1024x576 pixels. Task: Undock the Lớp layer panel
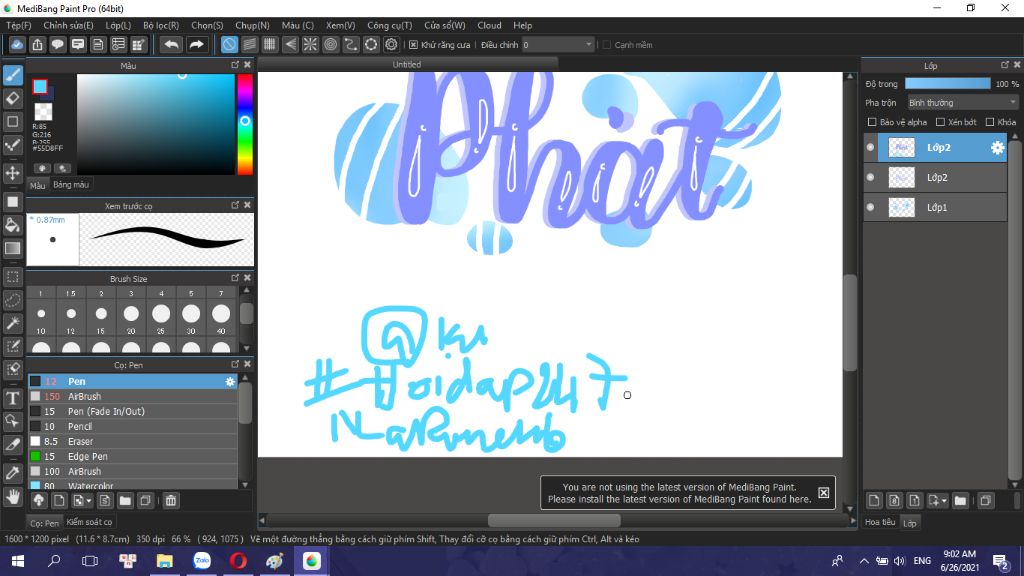1004,65
